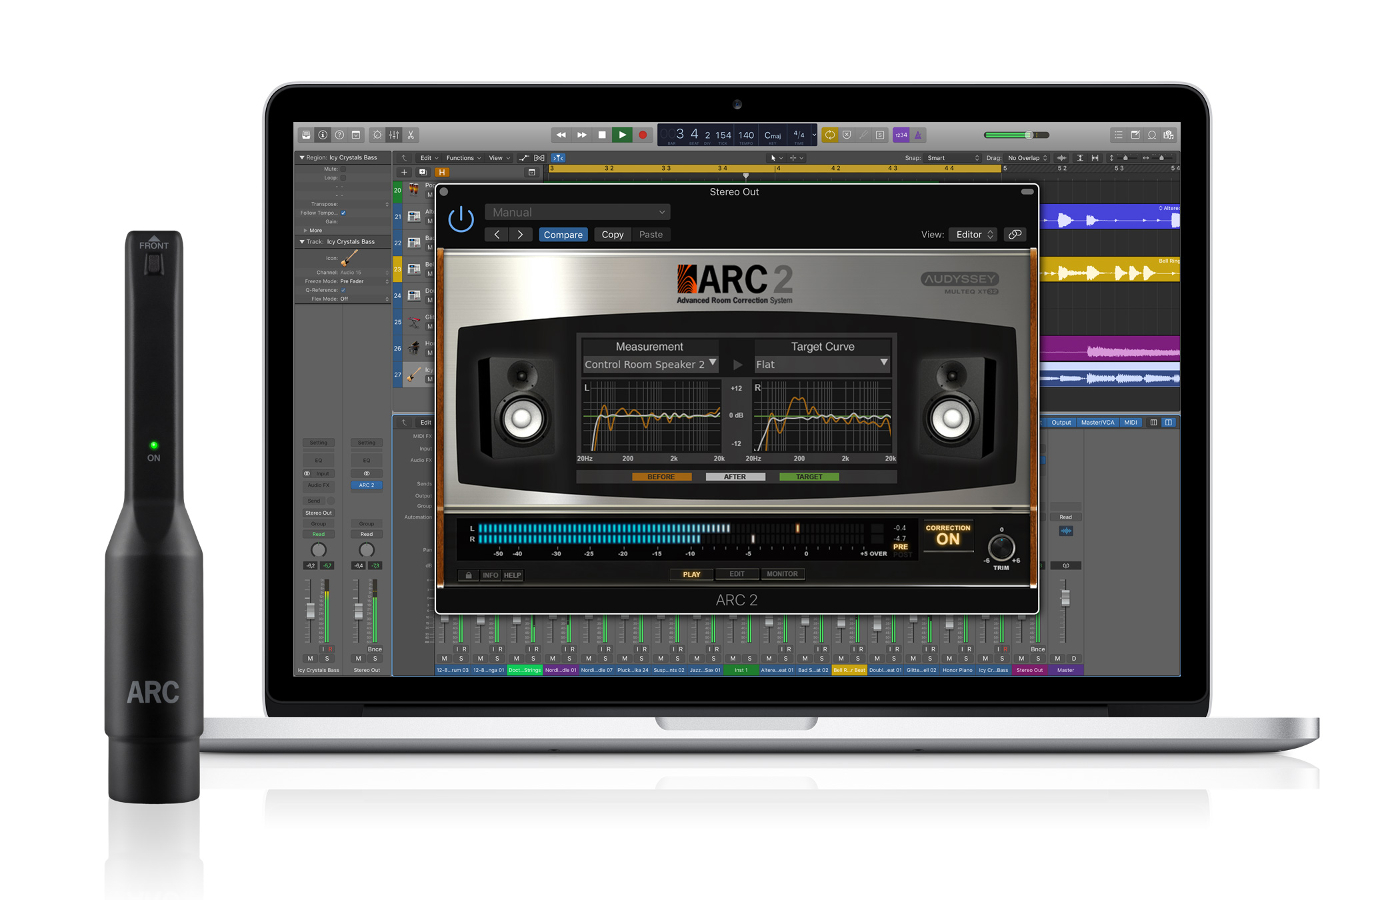This screenshot has height=900, width=1400.
Task: Click the Paste button in plug-in header
Action: [x=651, y=235]
